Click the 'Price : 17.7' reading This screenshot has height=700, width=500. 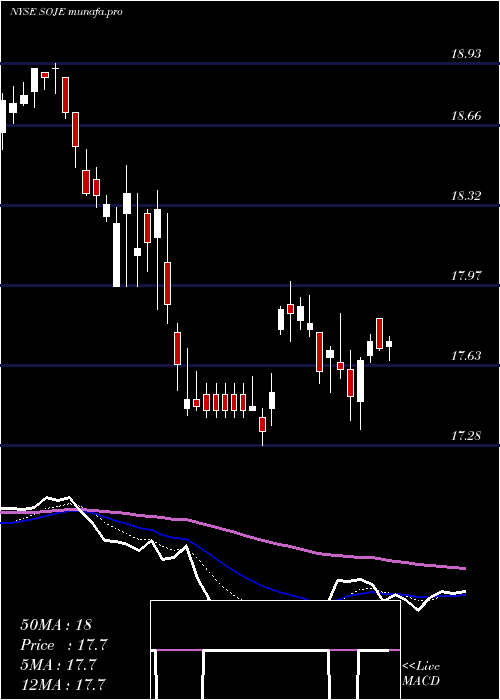[64, 645]
